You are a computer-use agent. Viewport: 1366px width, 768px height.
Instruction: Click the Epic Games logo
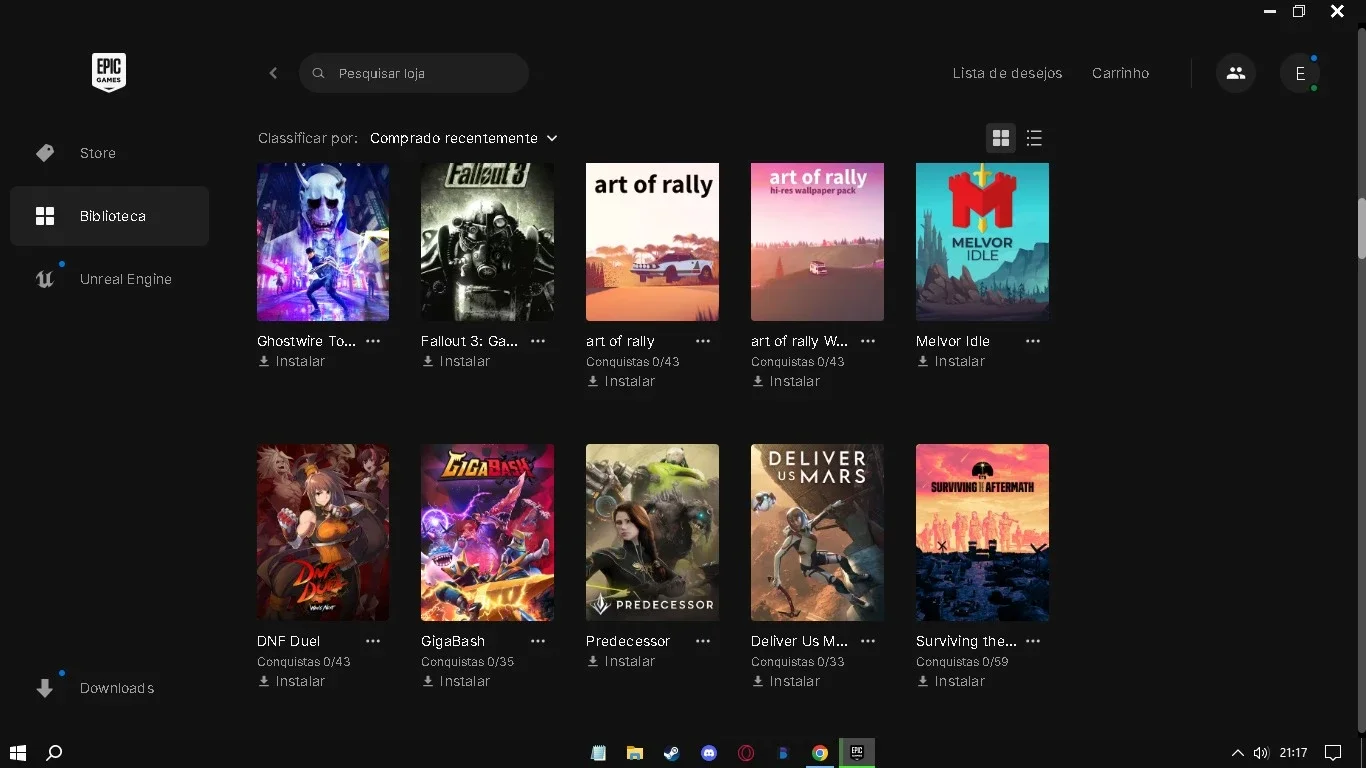[109, 72]
